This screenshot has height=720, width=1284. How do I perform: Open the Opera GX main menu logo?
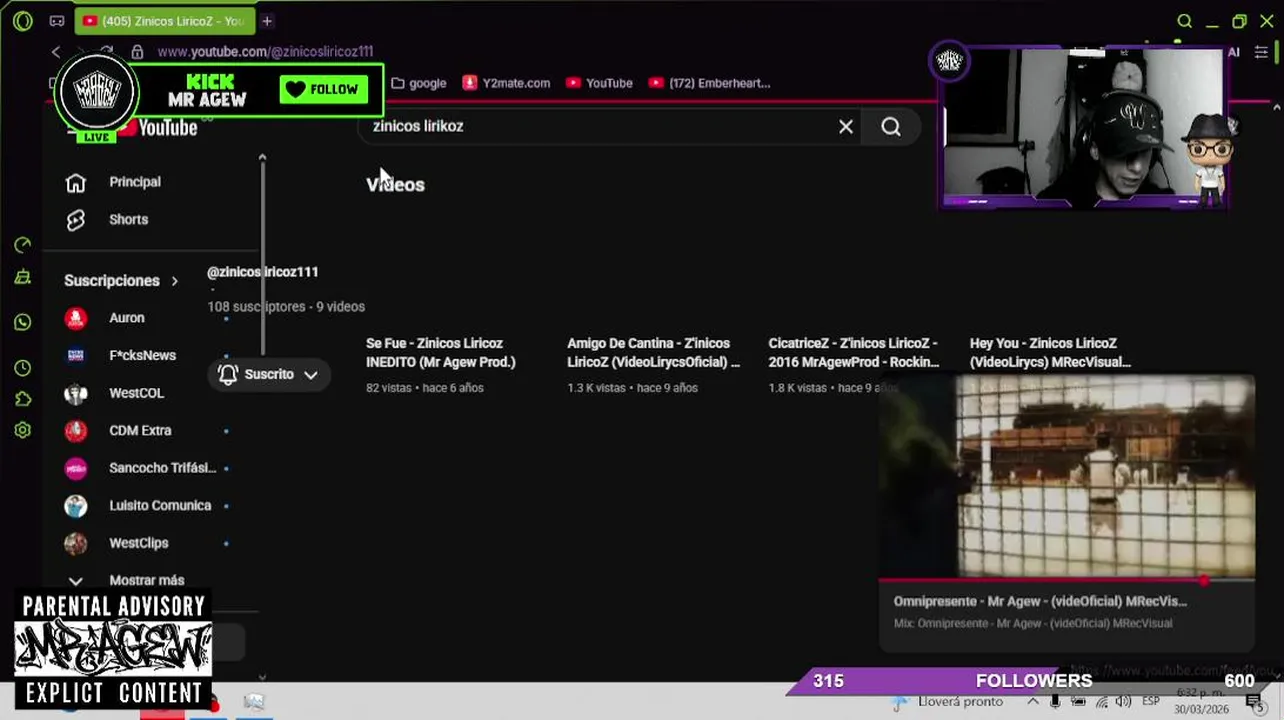(22, 21)
